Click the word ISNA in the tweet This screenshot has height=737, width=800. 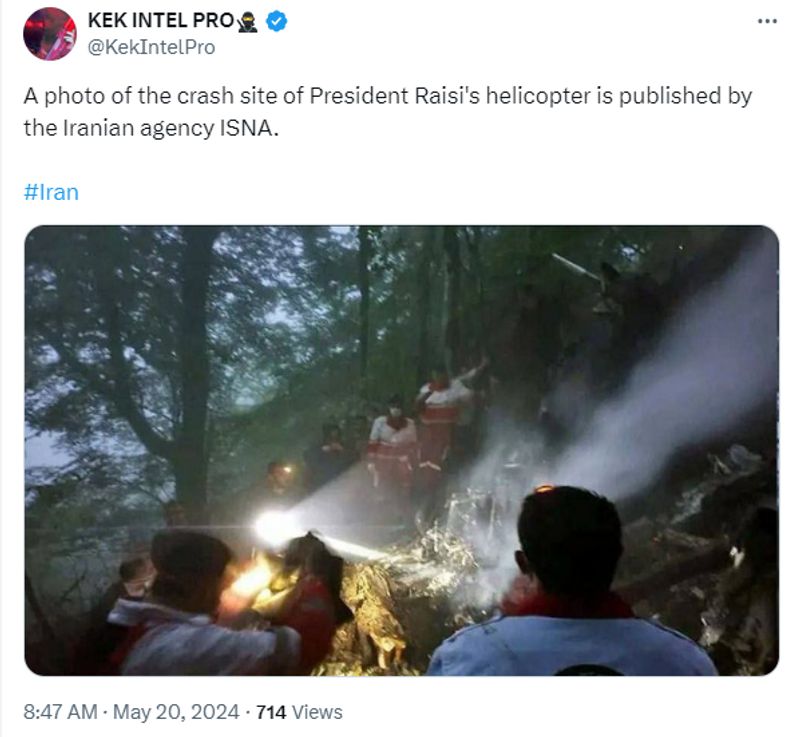pos(246,128)
